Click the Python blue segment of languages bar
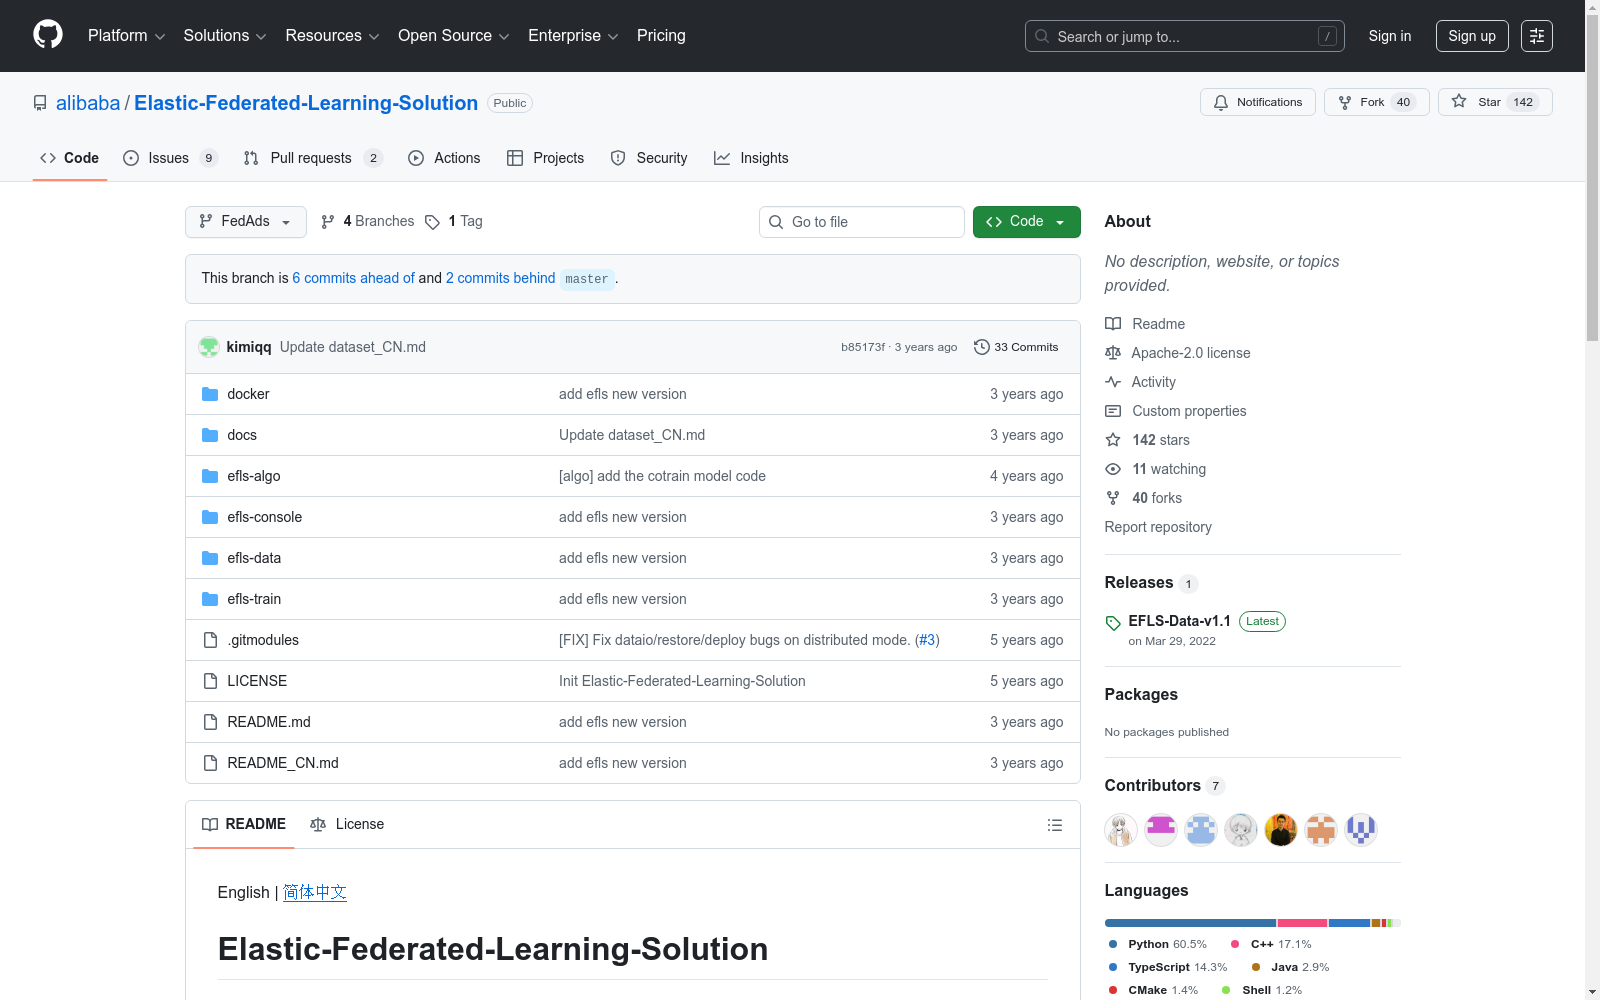 point(1190,923)
